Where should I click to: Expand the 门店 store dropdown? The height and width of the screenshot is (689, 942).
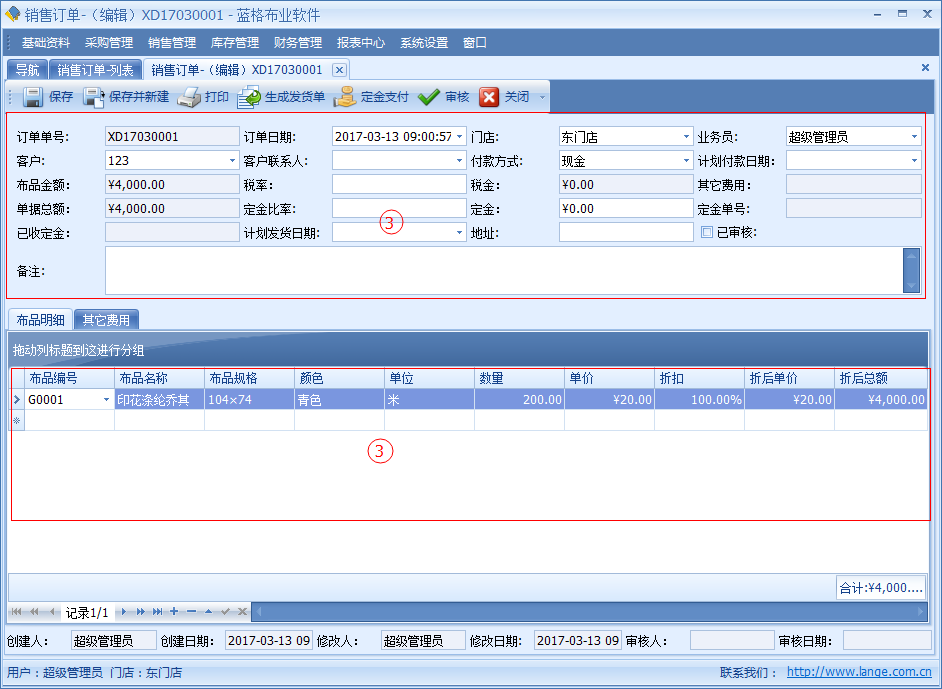point(686,137)
